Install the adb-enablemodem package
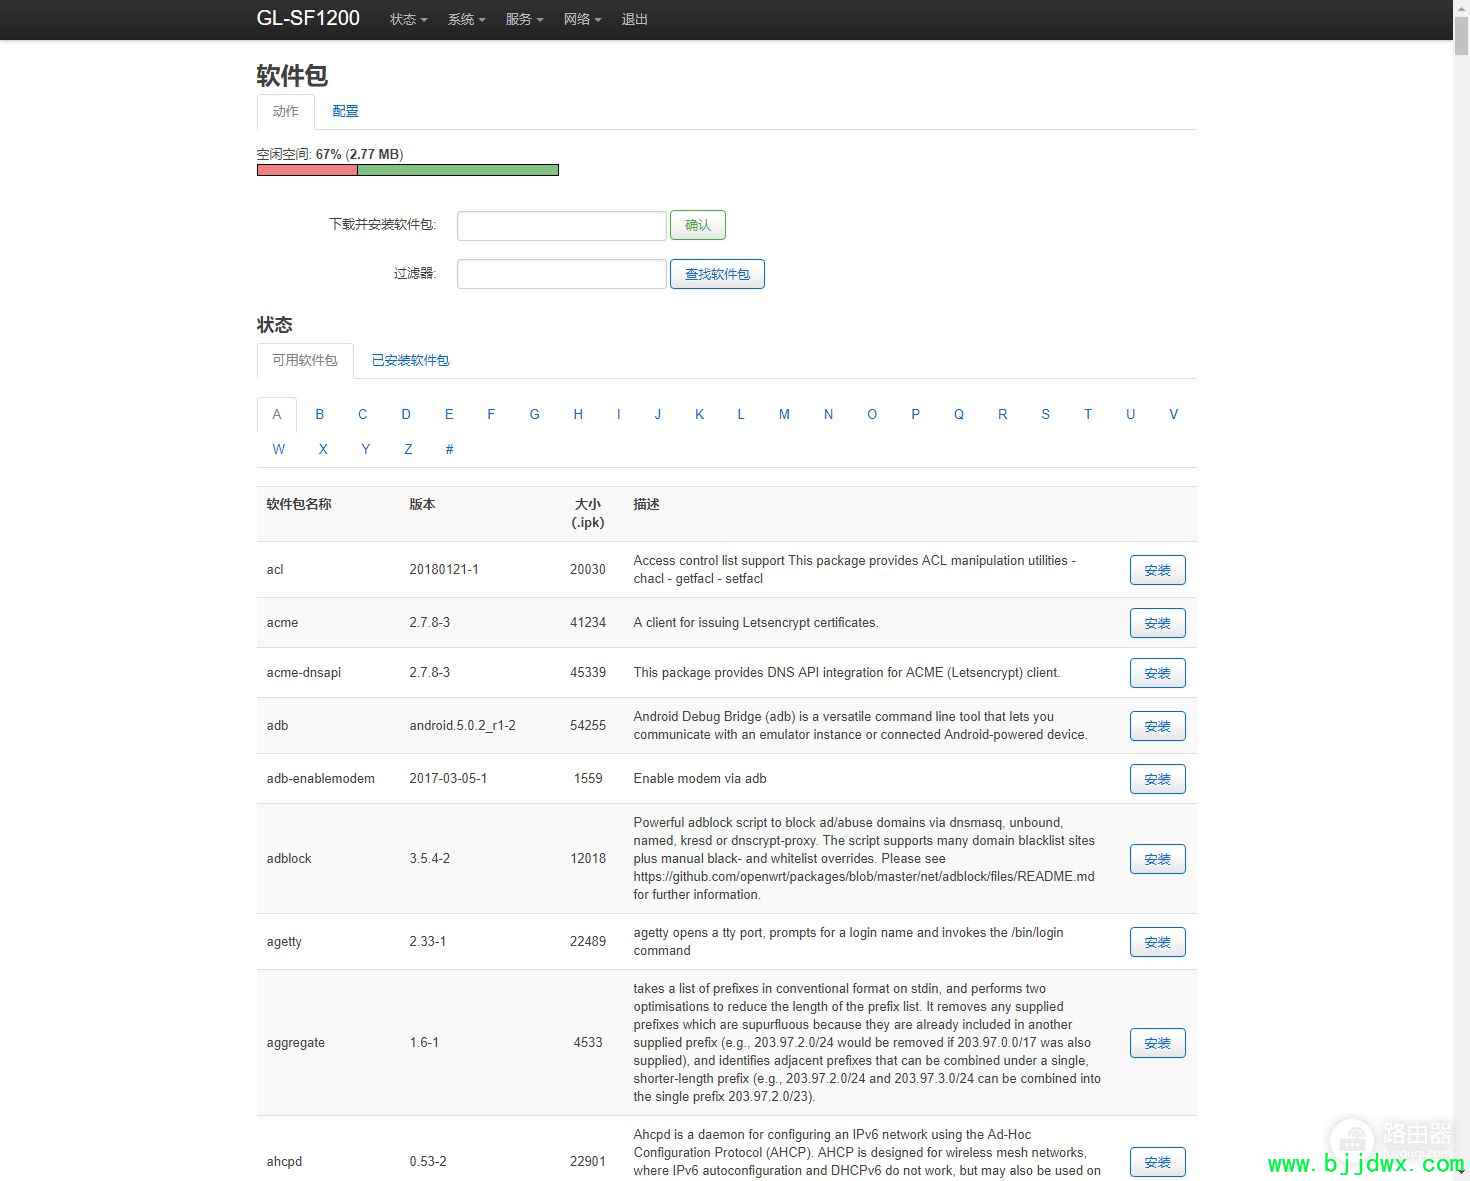 (x=1158, y=779)
